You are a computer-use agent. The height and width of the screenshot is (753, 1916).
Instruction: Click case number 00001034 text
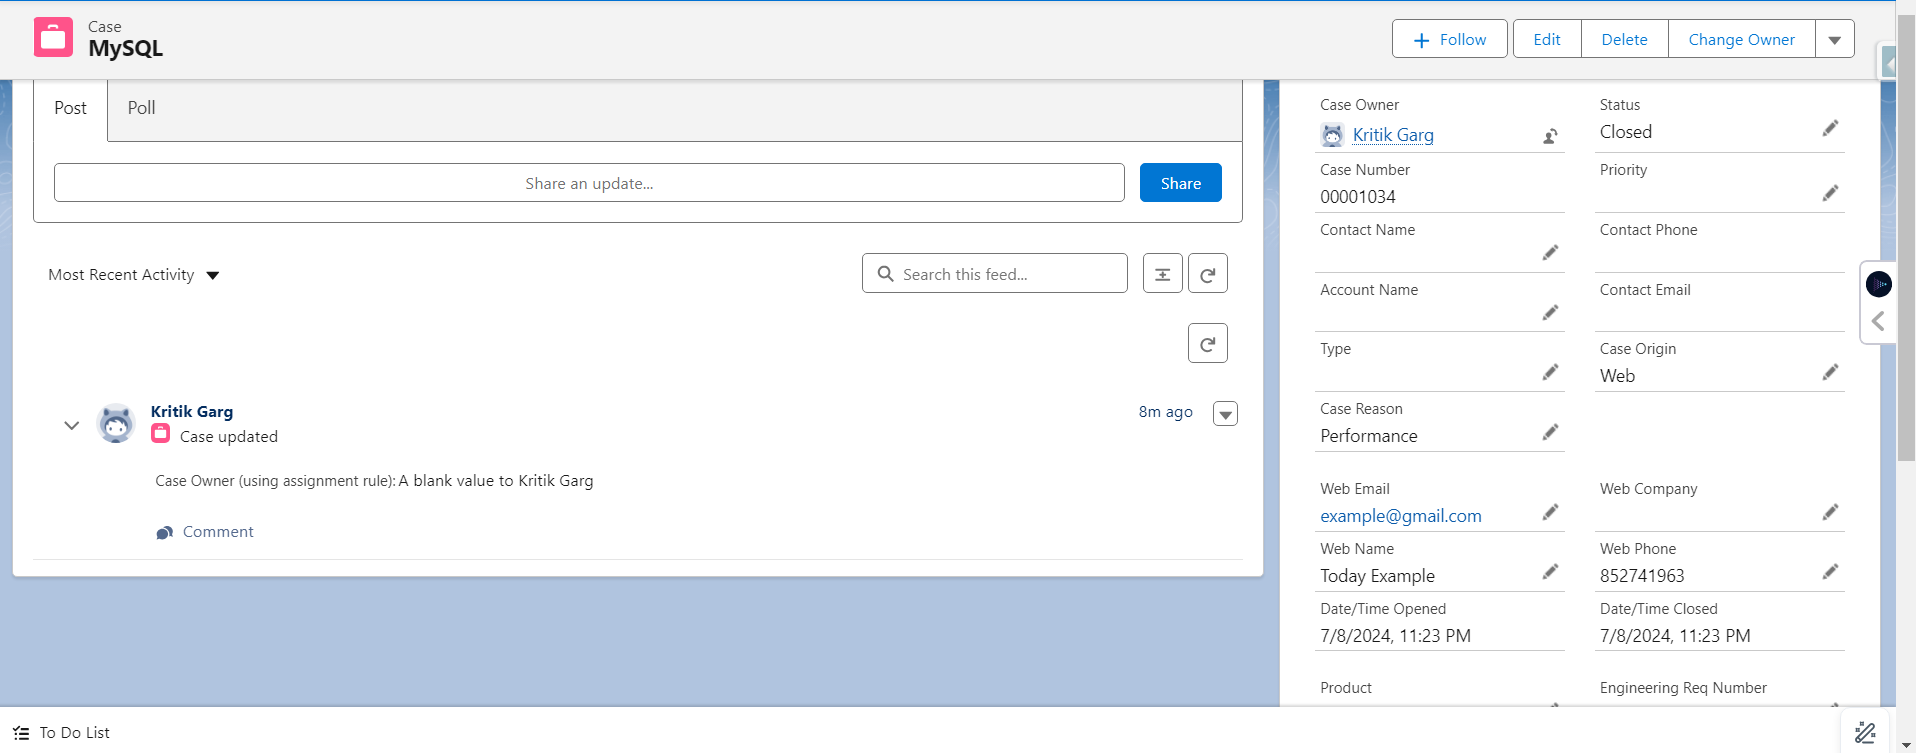[1358, 197]
